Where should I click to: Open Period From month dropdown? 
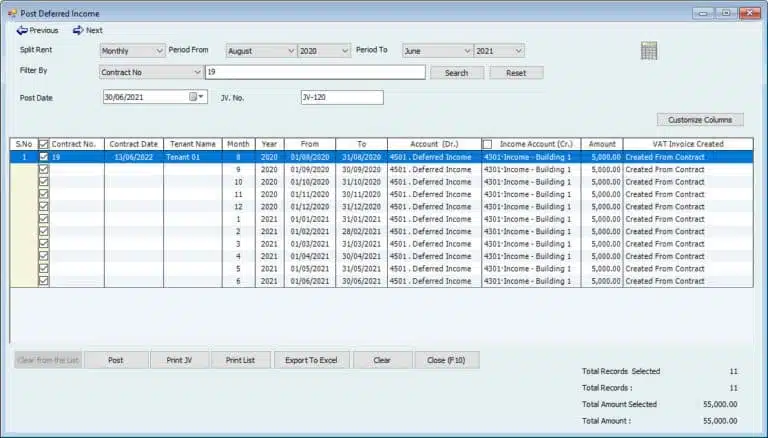pos(290,51)
